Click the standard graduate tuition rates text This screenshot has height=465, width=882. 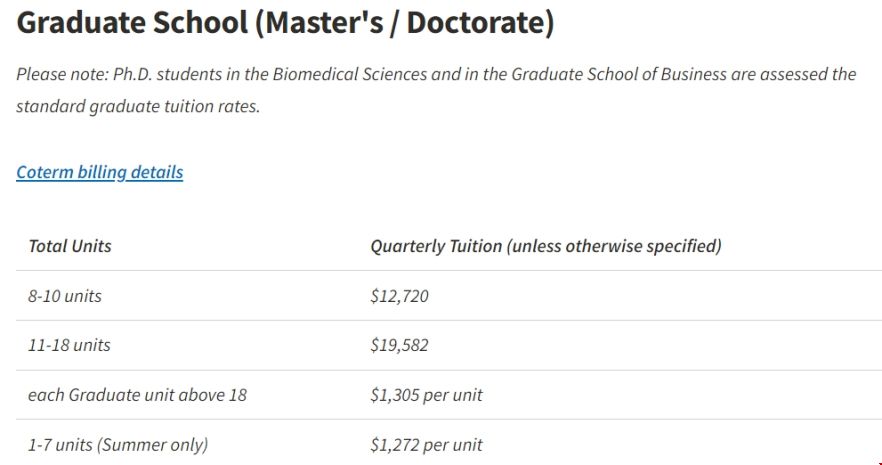tap(138, 106)
